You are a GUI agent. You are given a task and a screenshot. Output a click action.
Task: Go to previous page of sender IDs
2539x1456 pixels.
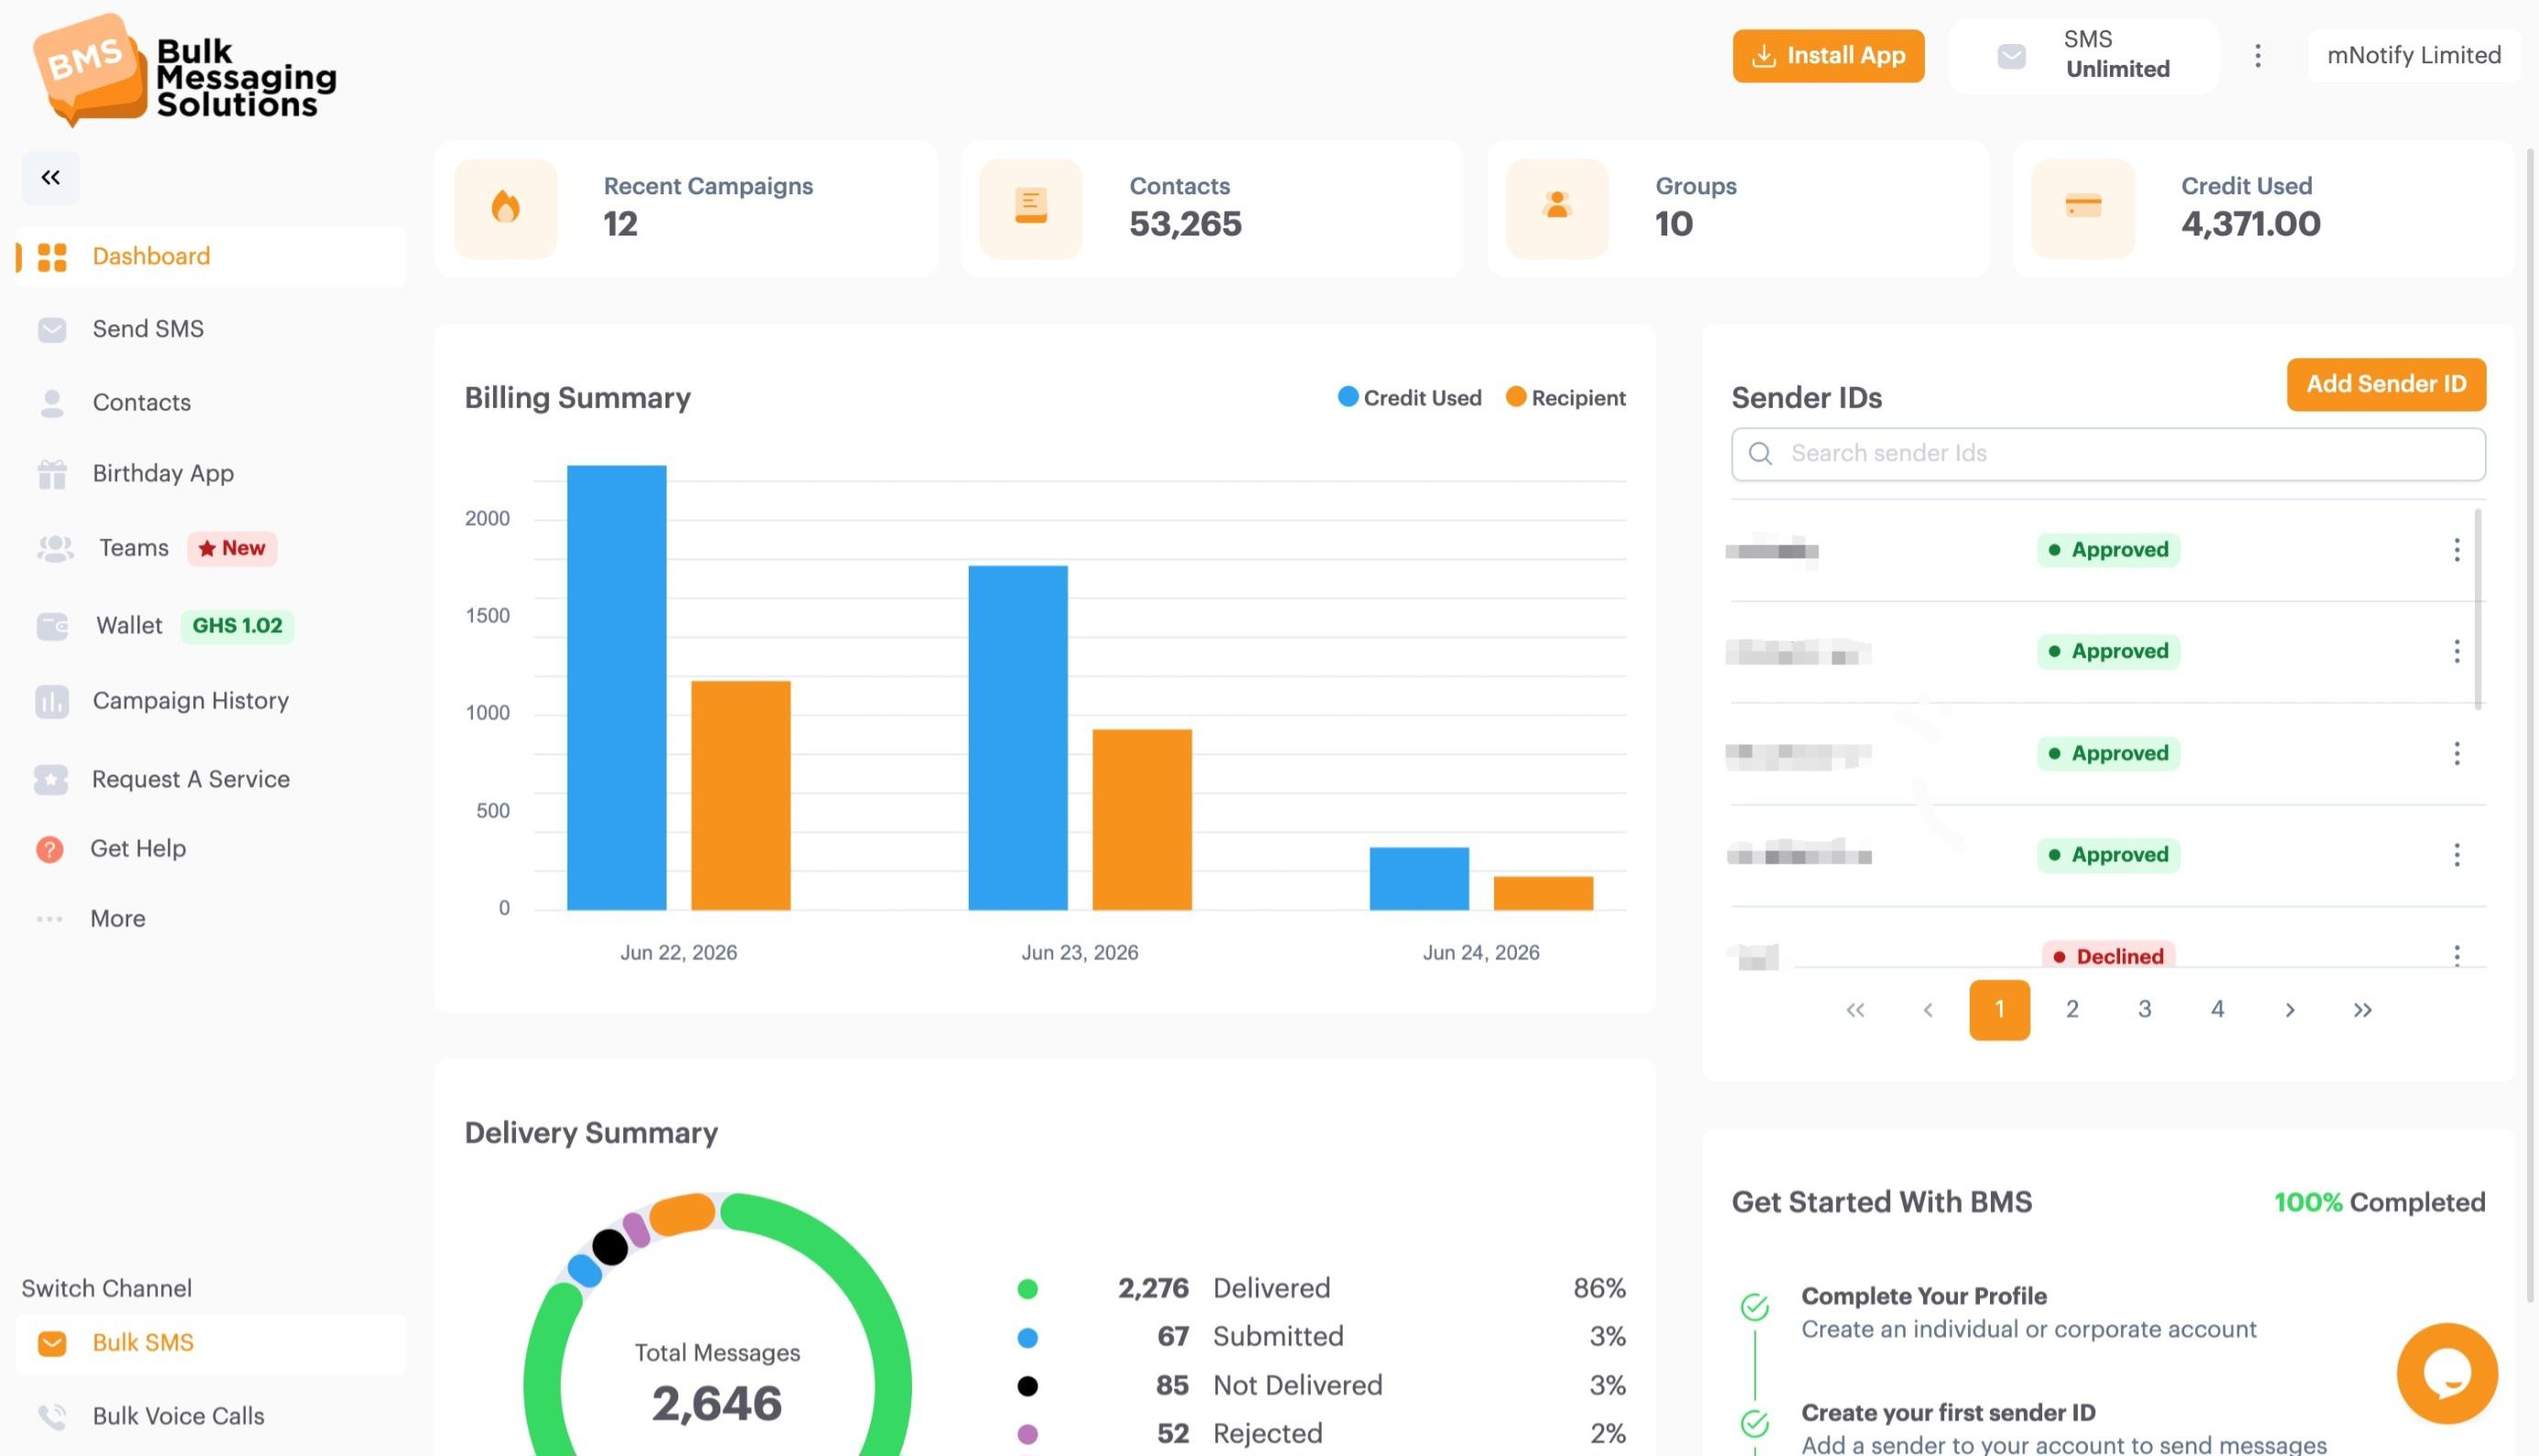tap(1927, 1010)
